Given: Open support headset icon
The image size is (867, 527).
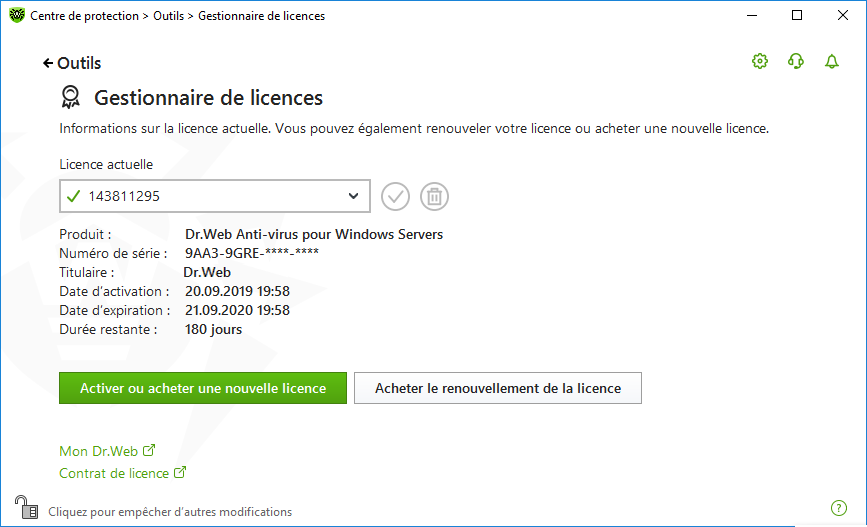Looking at the screenshot, I should point(796,61).
